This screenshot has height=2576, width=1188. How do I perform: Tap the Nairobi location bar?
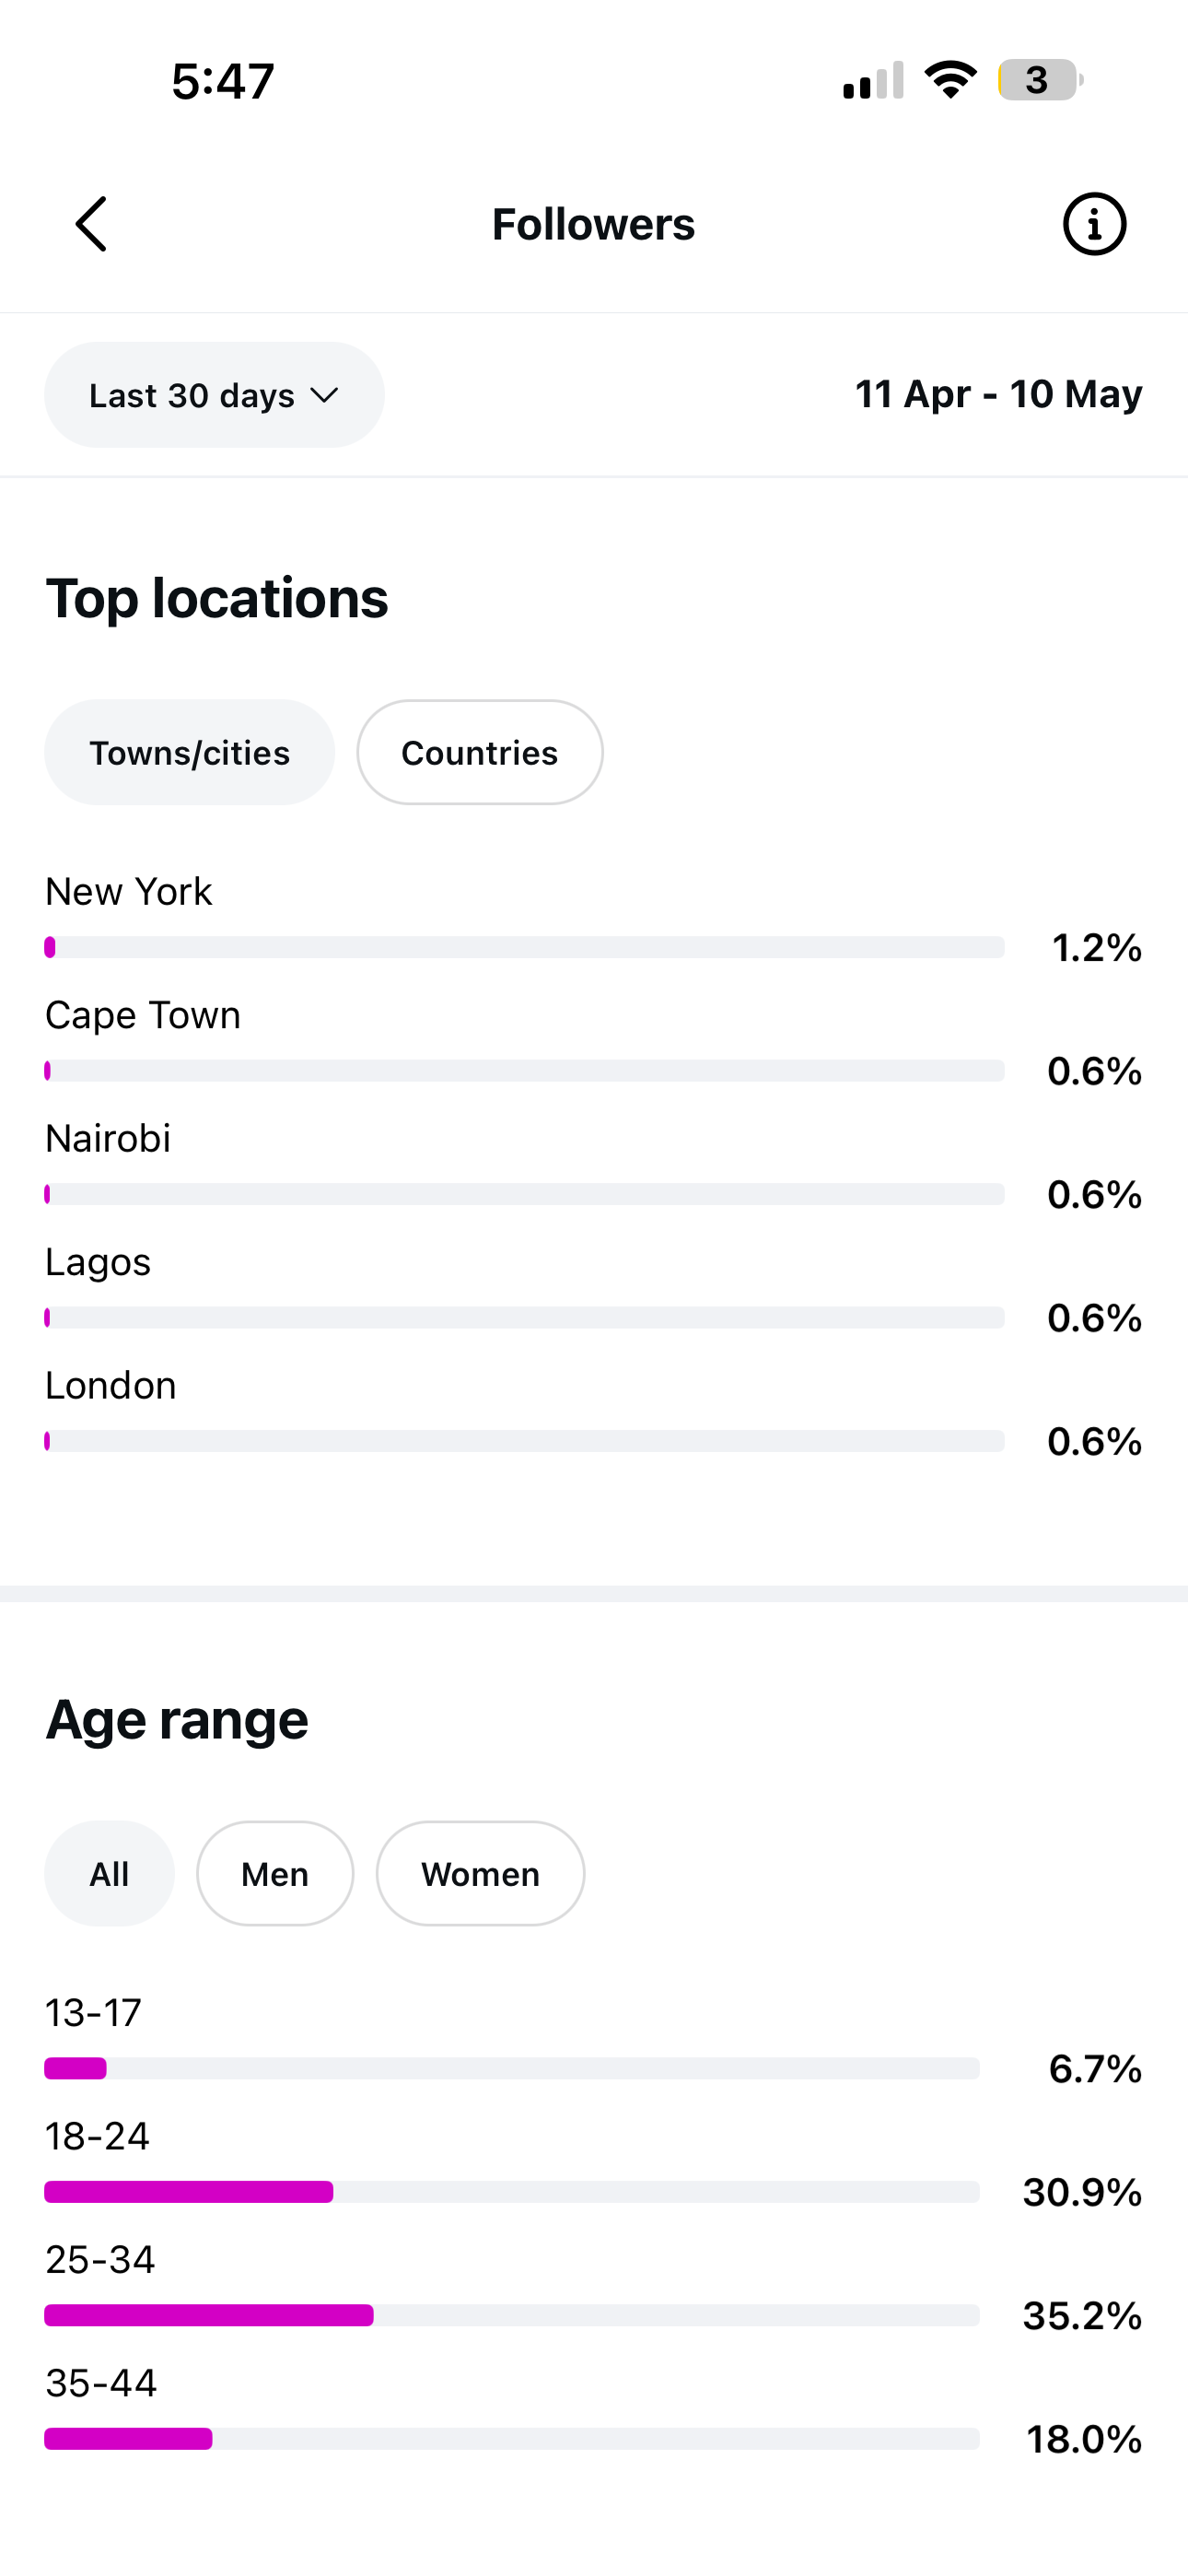(524, 1194)
